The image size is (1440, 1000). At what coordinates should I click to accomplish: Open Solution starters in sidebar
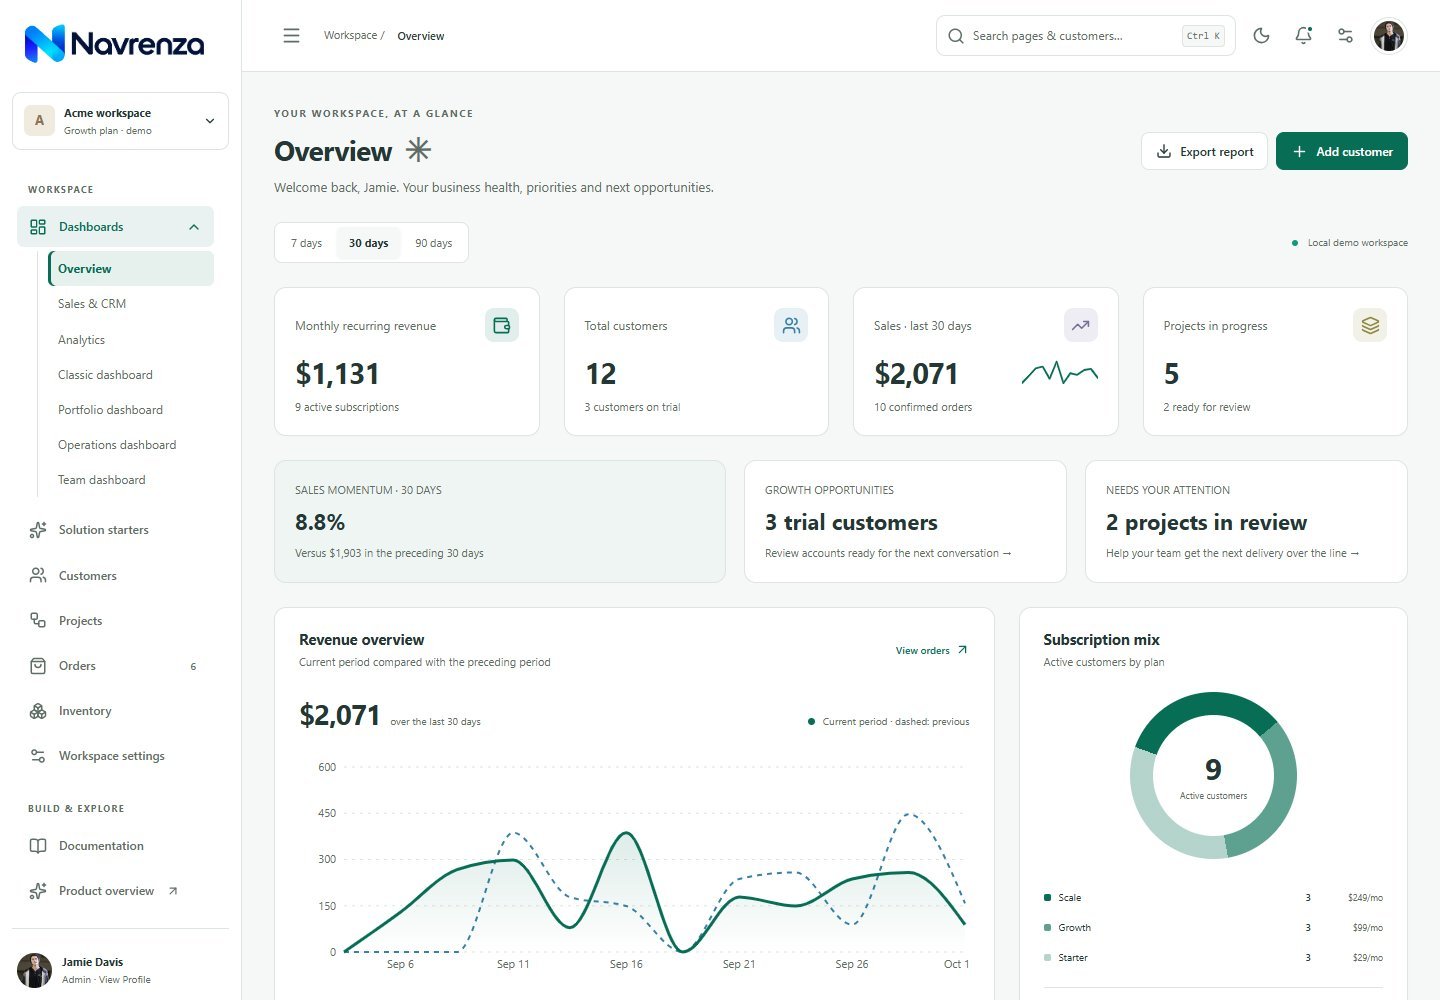(x=115, y=530)
